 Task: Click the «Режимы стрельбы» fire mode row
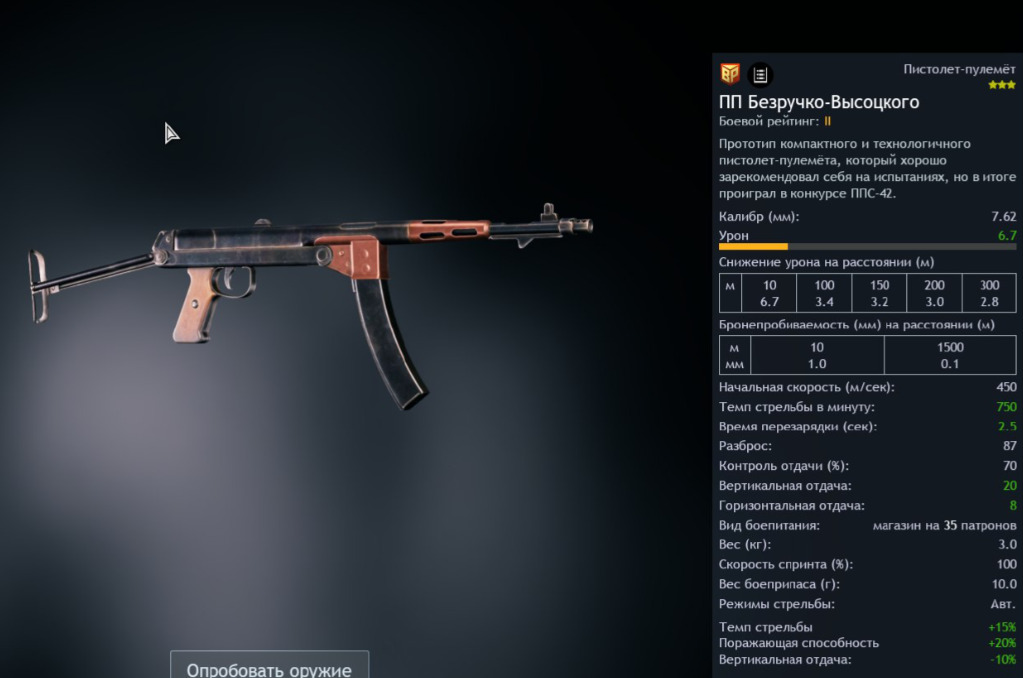tap(867, 604)
